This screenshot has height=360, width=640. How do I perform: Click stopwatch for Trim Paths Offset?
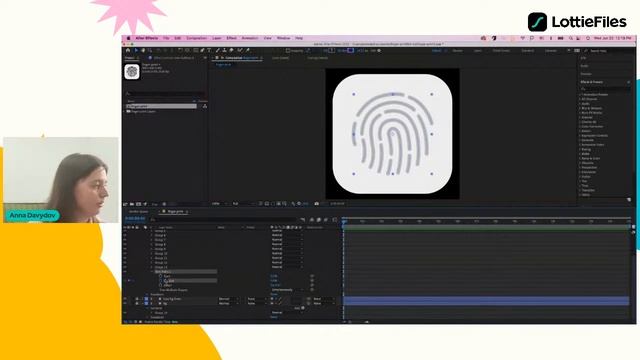[x=160, y=285]
